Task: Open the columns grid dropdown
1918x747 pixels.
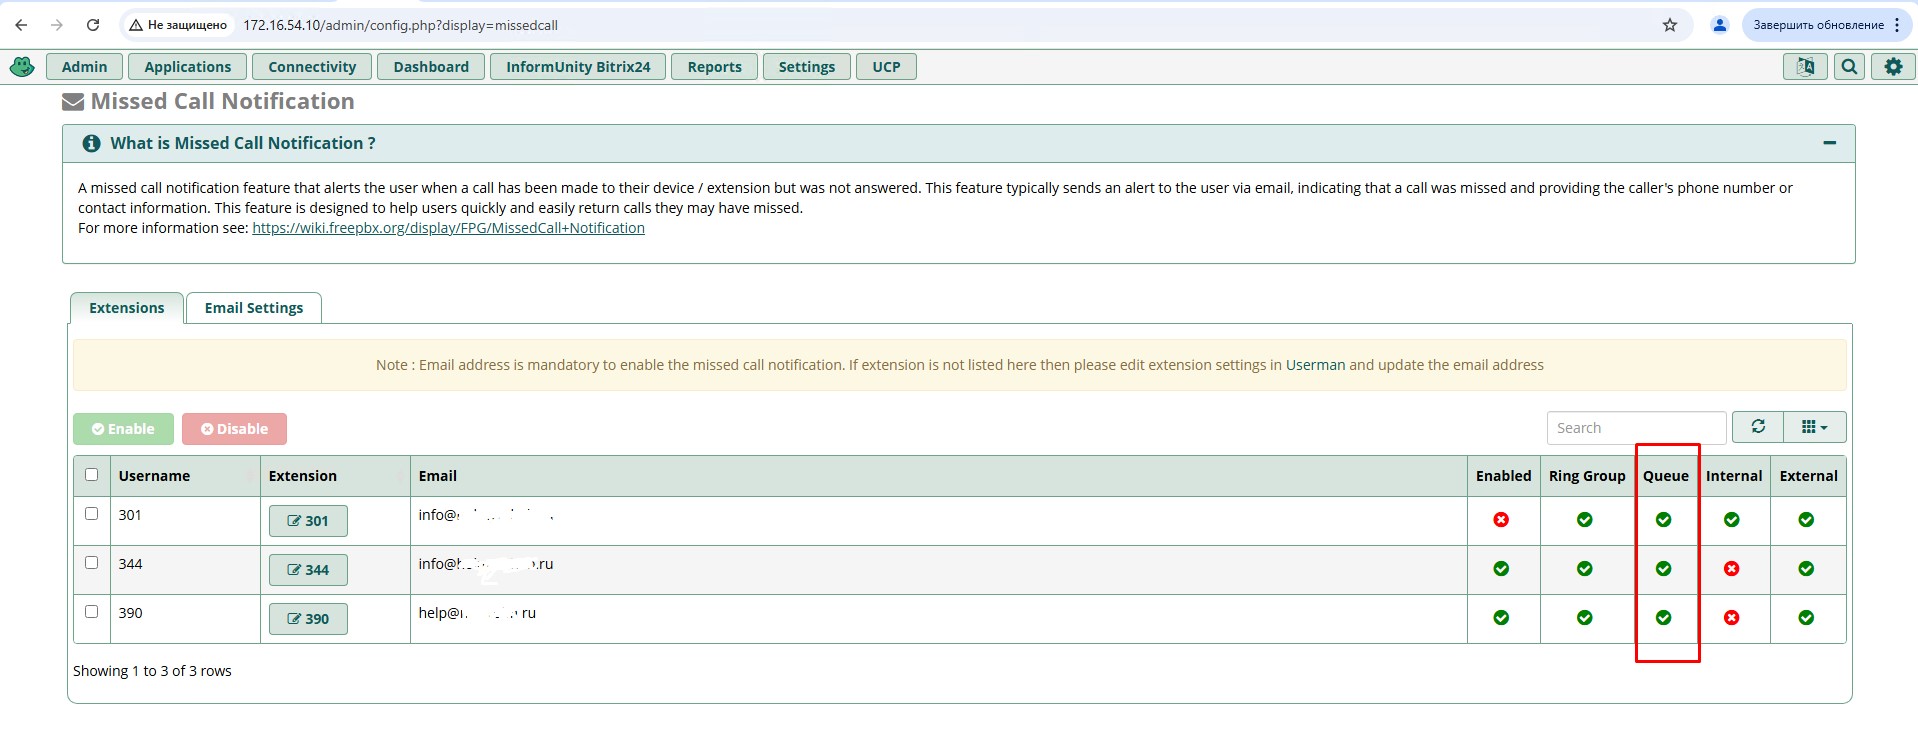Action: [x=1813, y=427]
